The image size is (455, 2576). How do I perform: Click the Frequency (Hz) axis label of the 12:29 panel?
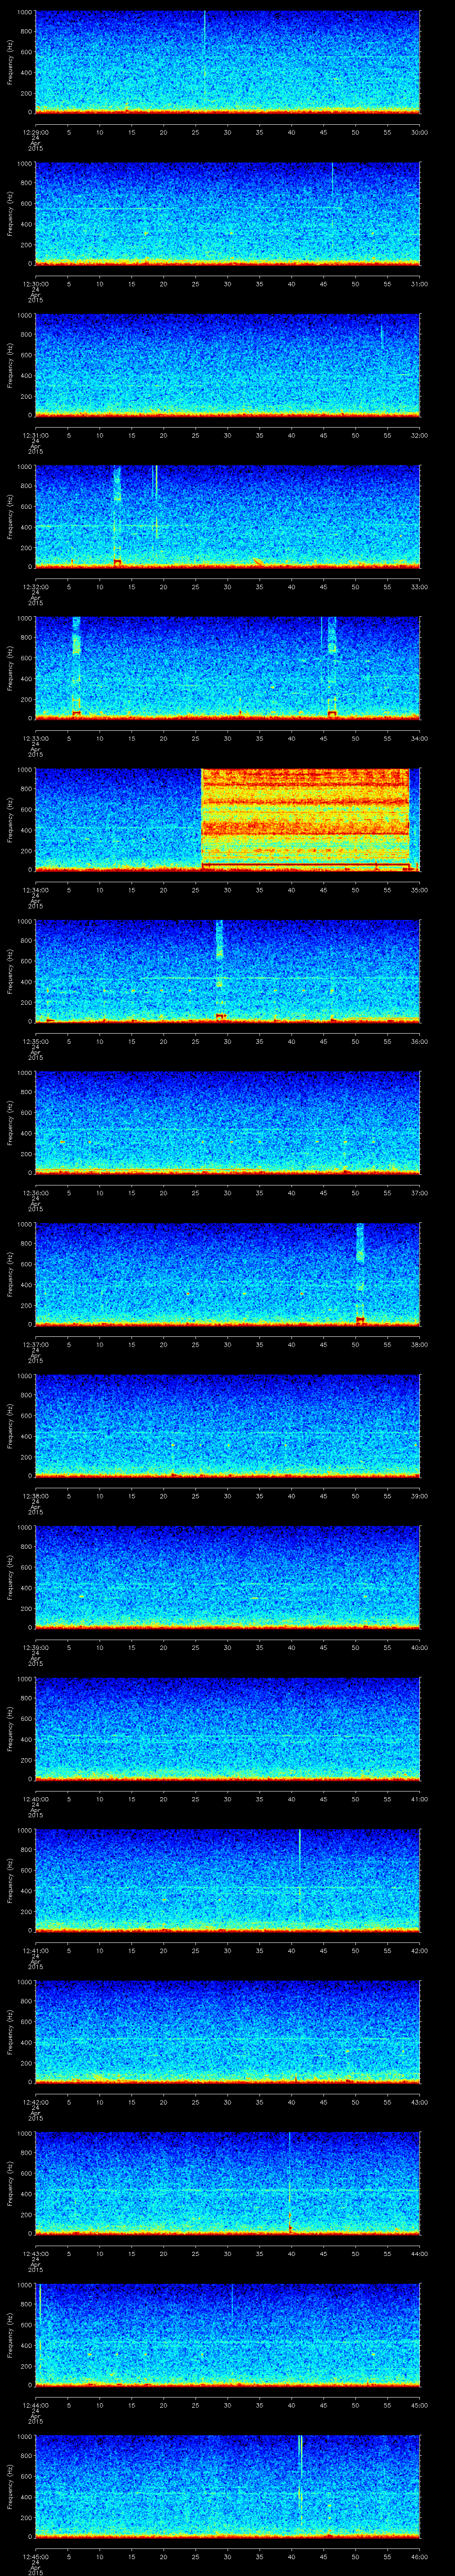[x=11, y=62]
